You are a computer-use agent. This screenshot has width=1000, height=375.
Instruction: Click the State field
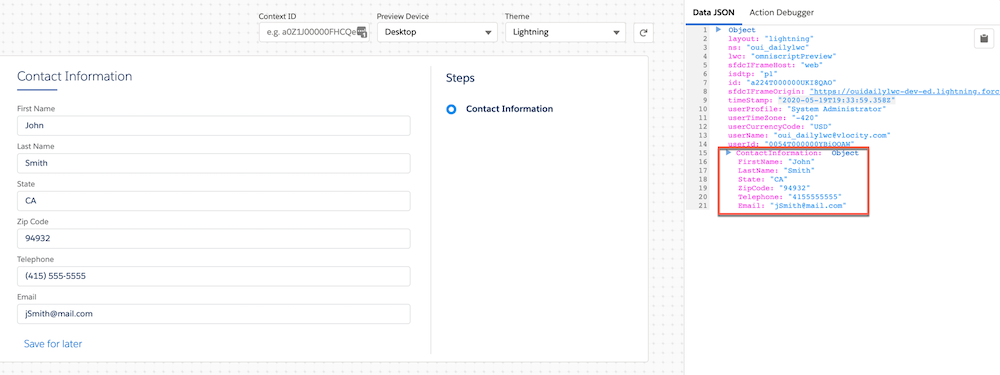tap(214, 201)
